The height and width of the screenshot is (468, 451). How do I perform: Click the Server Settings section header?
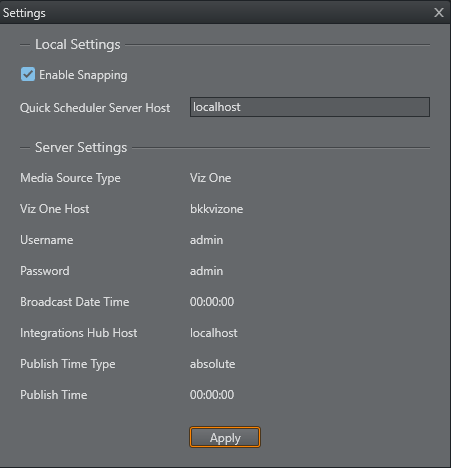point(81,148)
